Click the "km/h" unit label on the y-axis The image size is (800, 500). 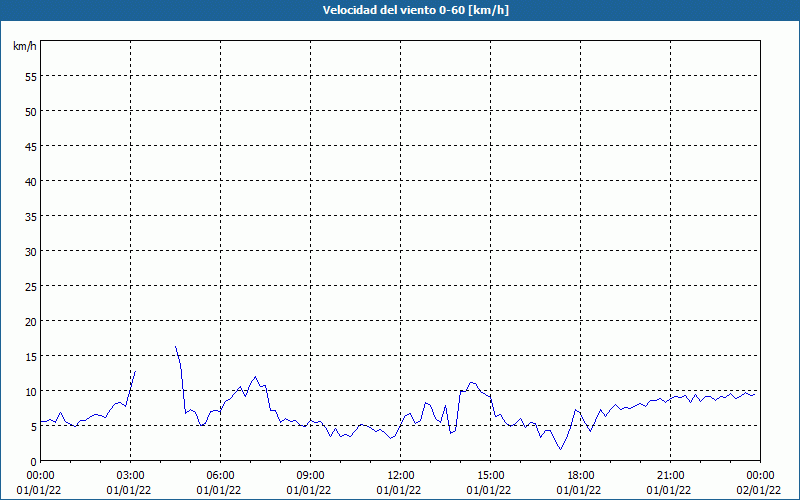[24, 46]
